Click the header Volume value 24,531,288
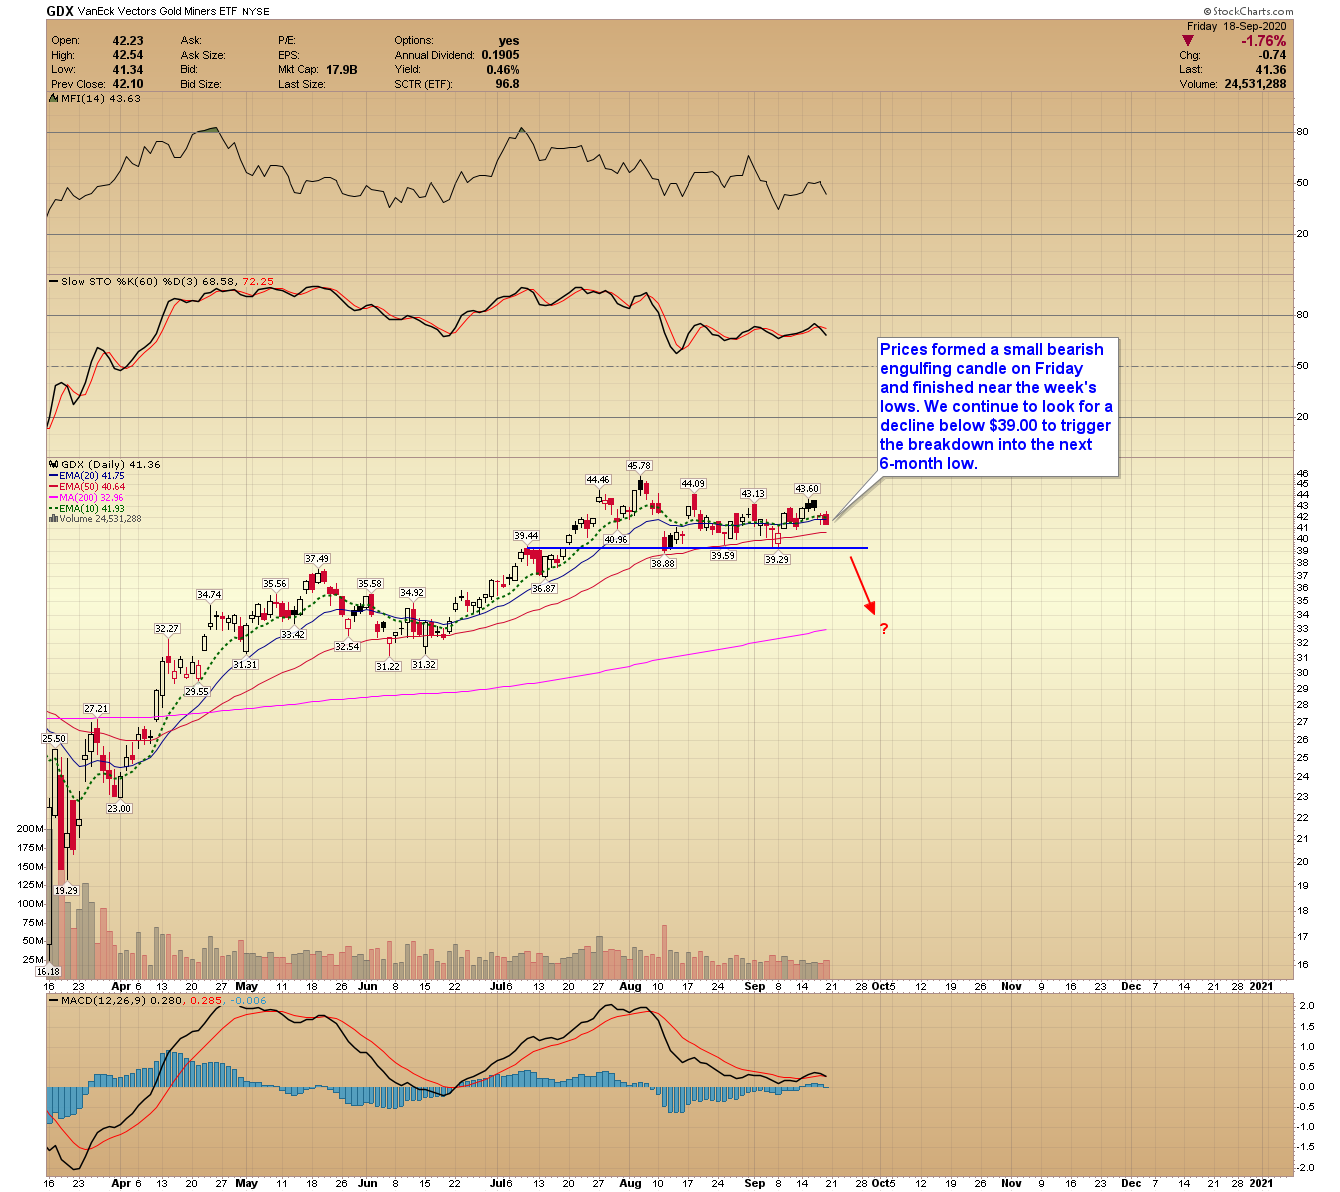1340x1192 pixels. coord(1255,85)
